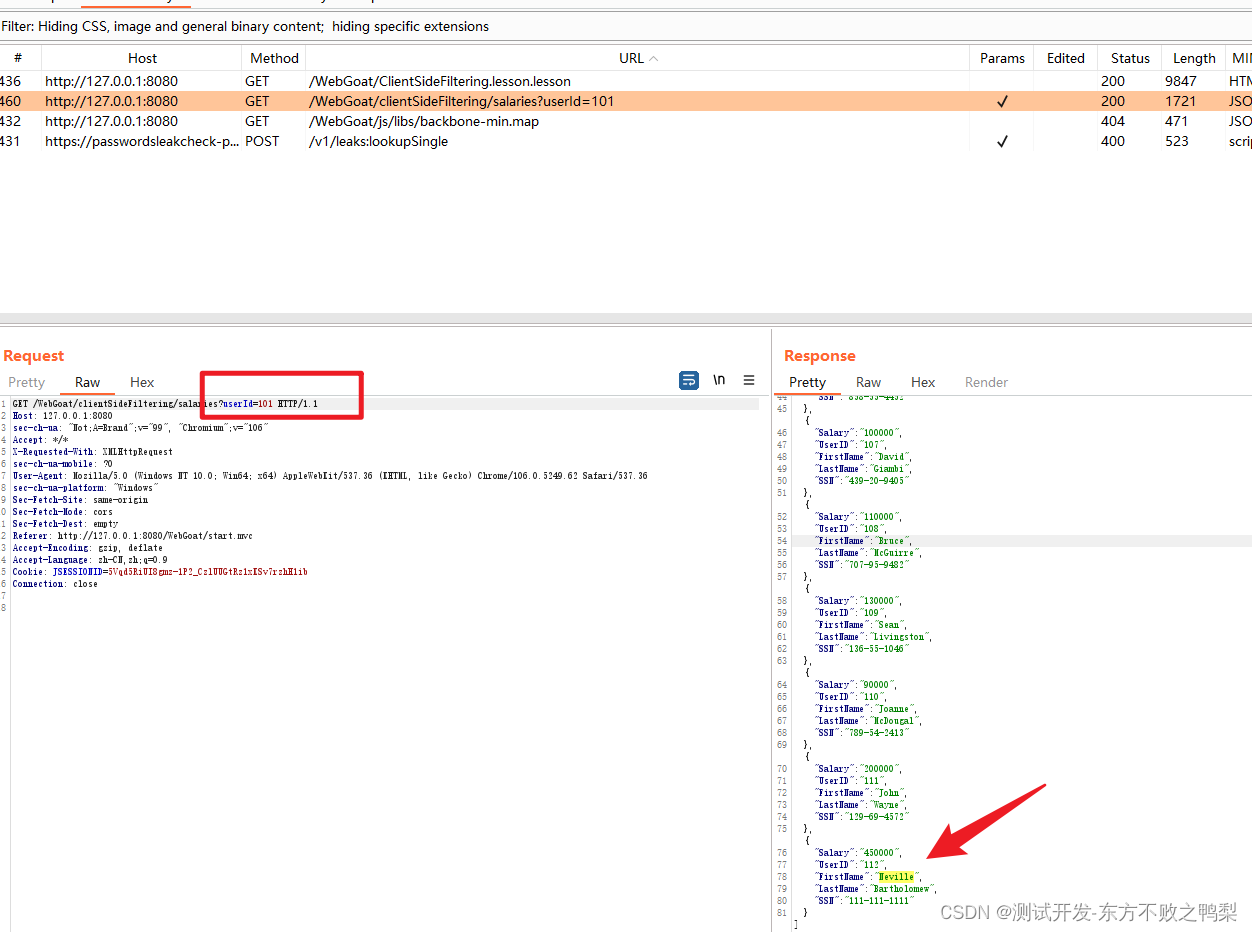Switch the Response to Raw view

(x=868, y=382)
